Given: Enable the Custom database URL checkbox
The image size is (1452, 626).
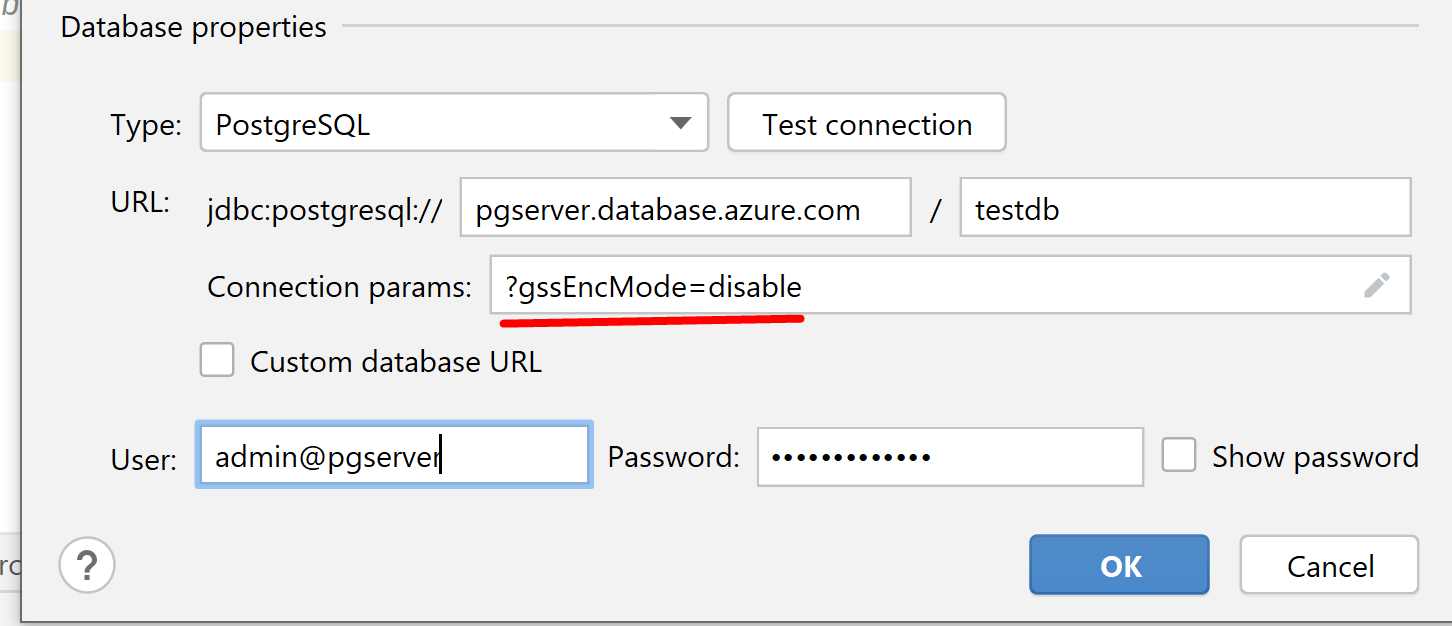Looking at the screenshot, I should (217, 360).
